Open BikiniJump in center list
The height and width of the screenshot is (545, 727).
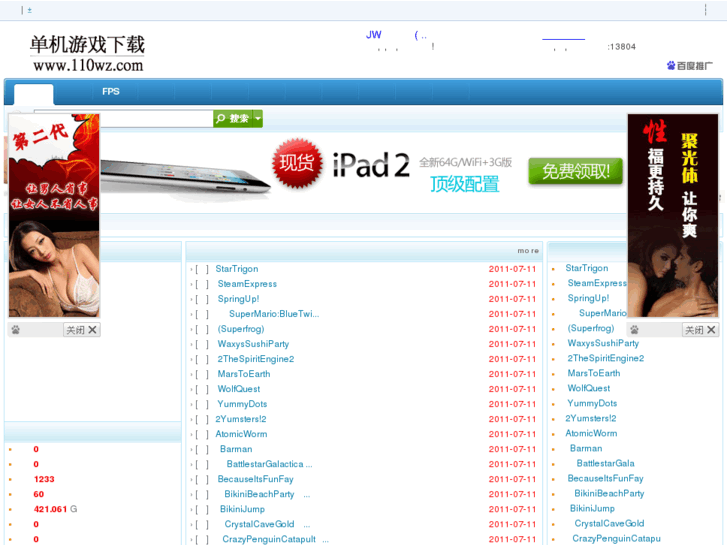242,509
